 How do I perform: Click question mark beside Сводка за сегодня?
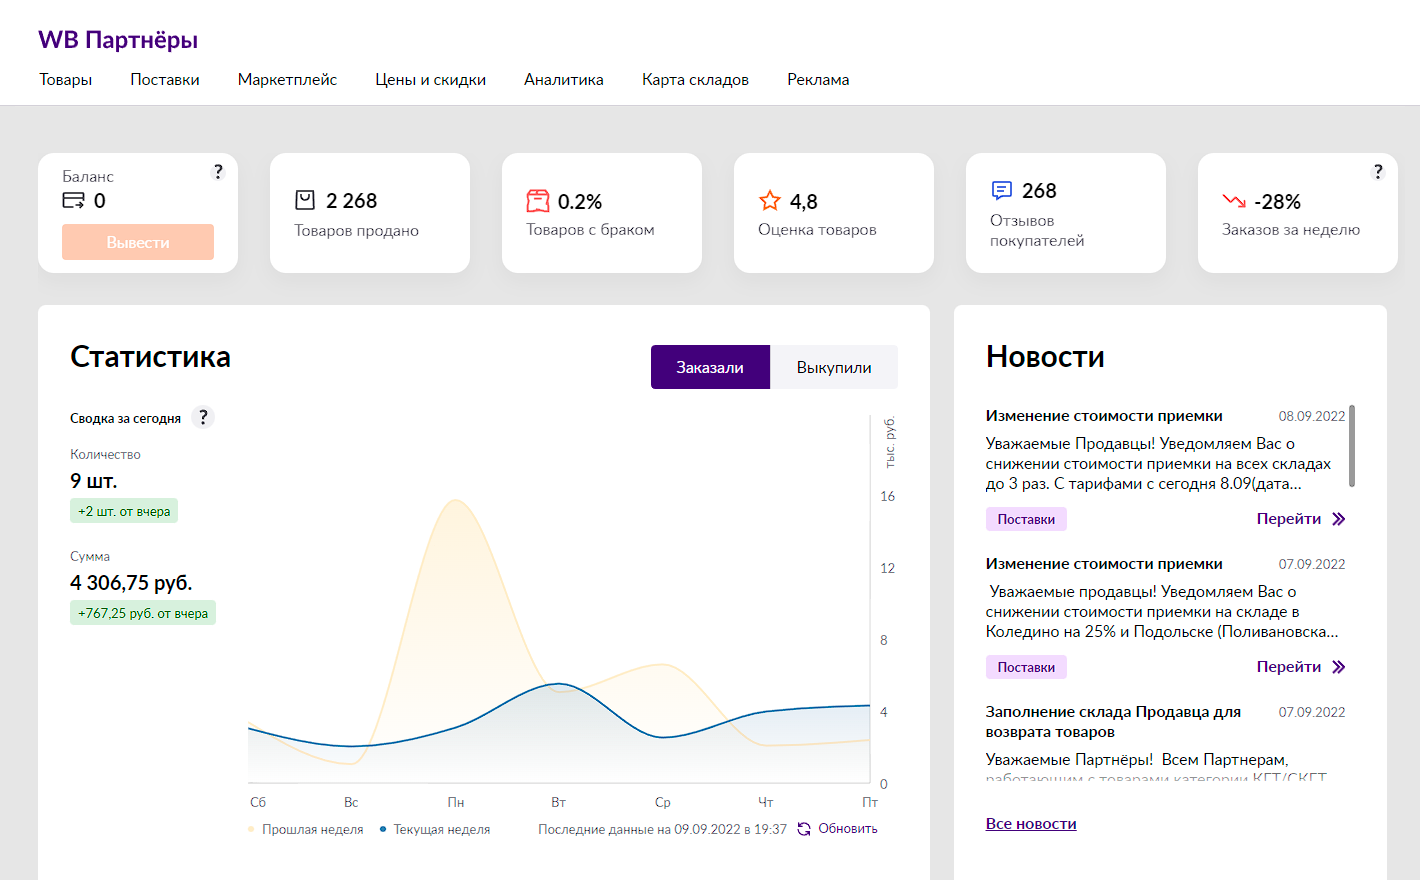point(203,417)
